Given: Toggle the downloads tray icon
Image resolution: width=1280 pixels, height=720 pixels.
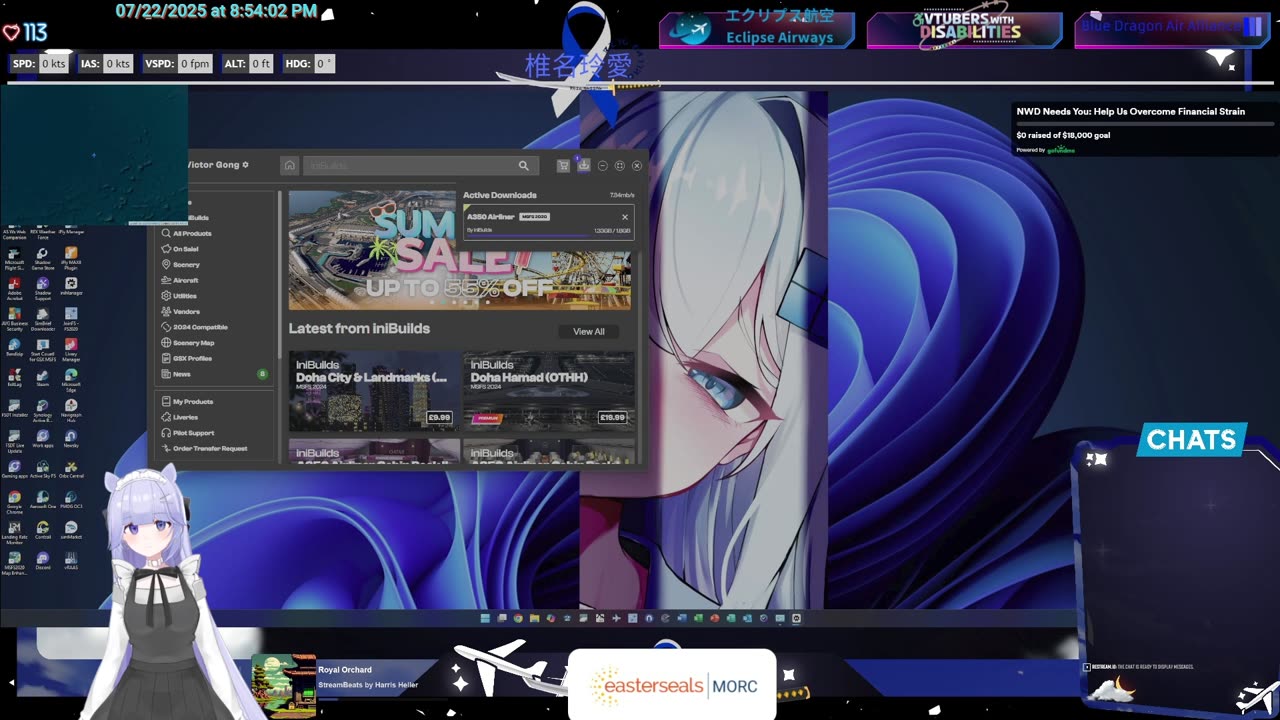Looking at the screenshot, I should tap(584, 165).
